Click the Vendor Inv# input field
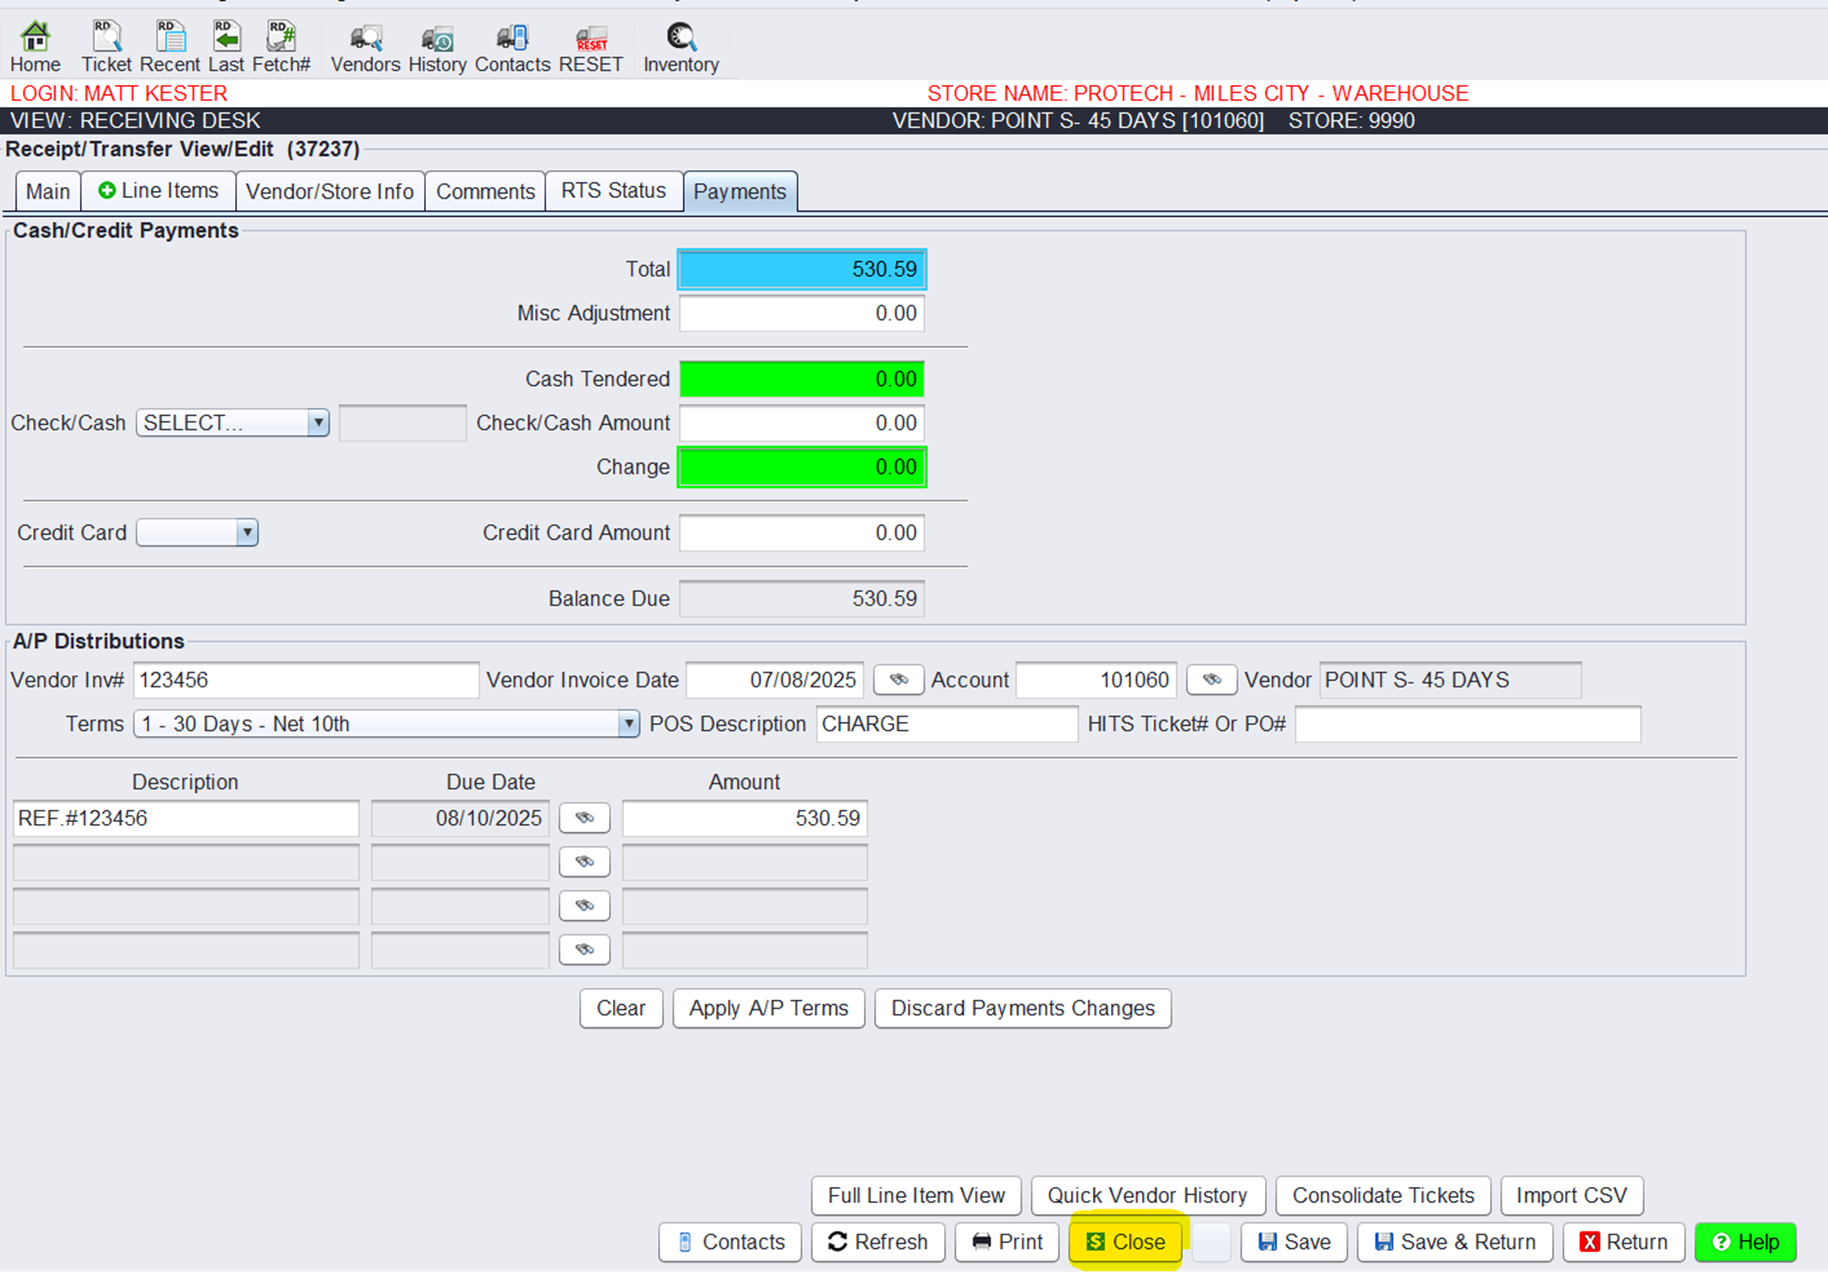Image resolution: width=1828 pixels, height=1279 pixels. pos(305,680)
